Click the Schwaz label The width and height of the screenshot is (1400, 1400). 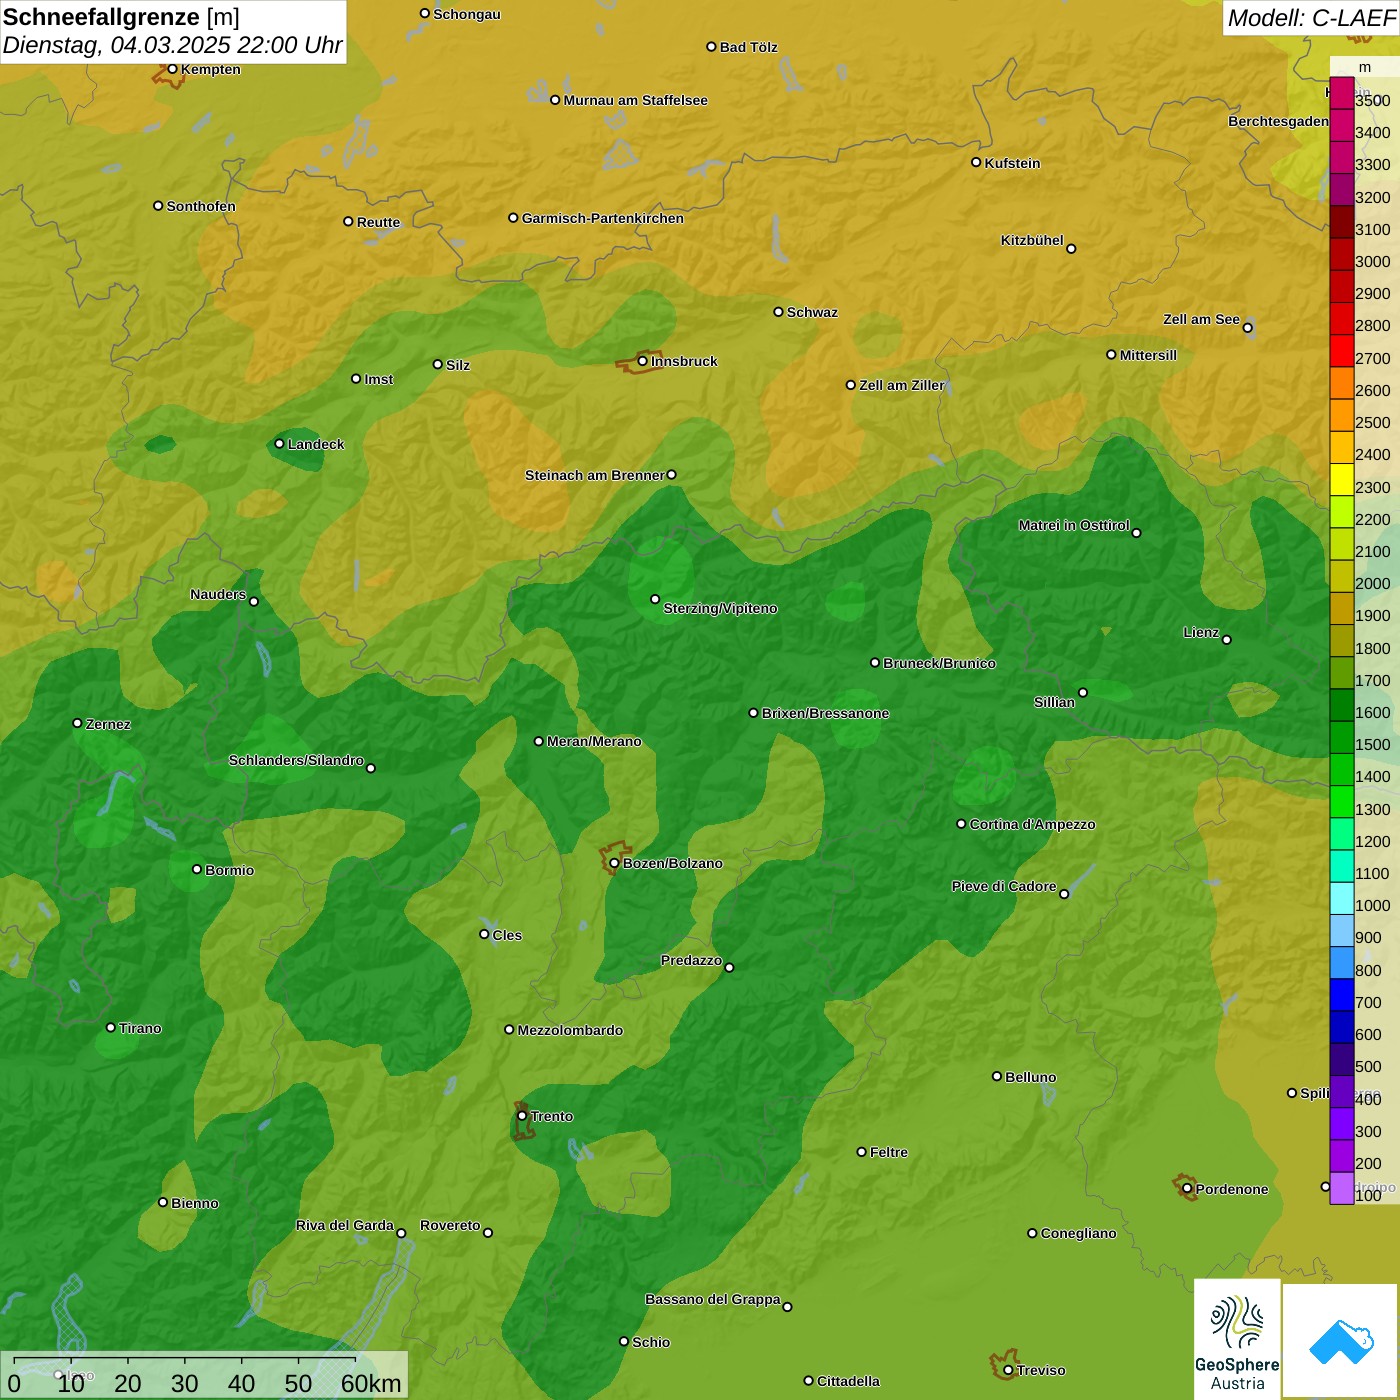[x=812, y=312]
